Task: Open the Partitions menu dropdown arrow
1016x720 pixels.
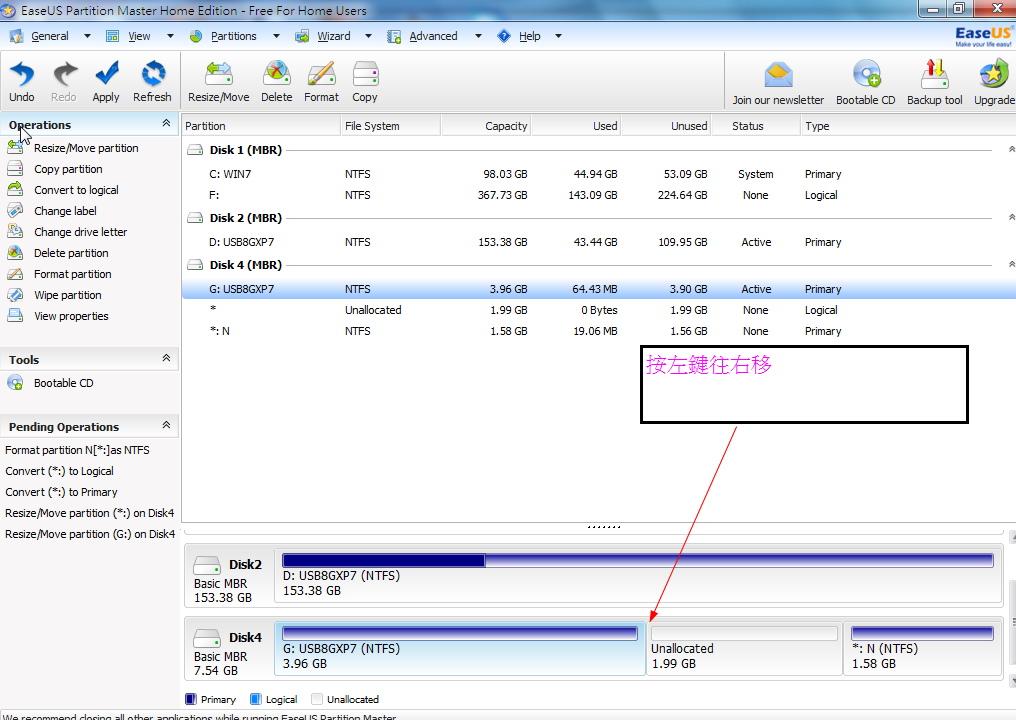Action: point(276,36)
